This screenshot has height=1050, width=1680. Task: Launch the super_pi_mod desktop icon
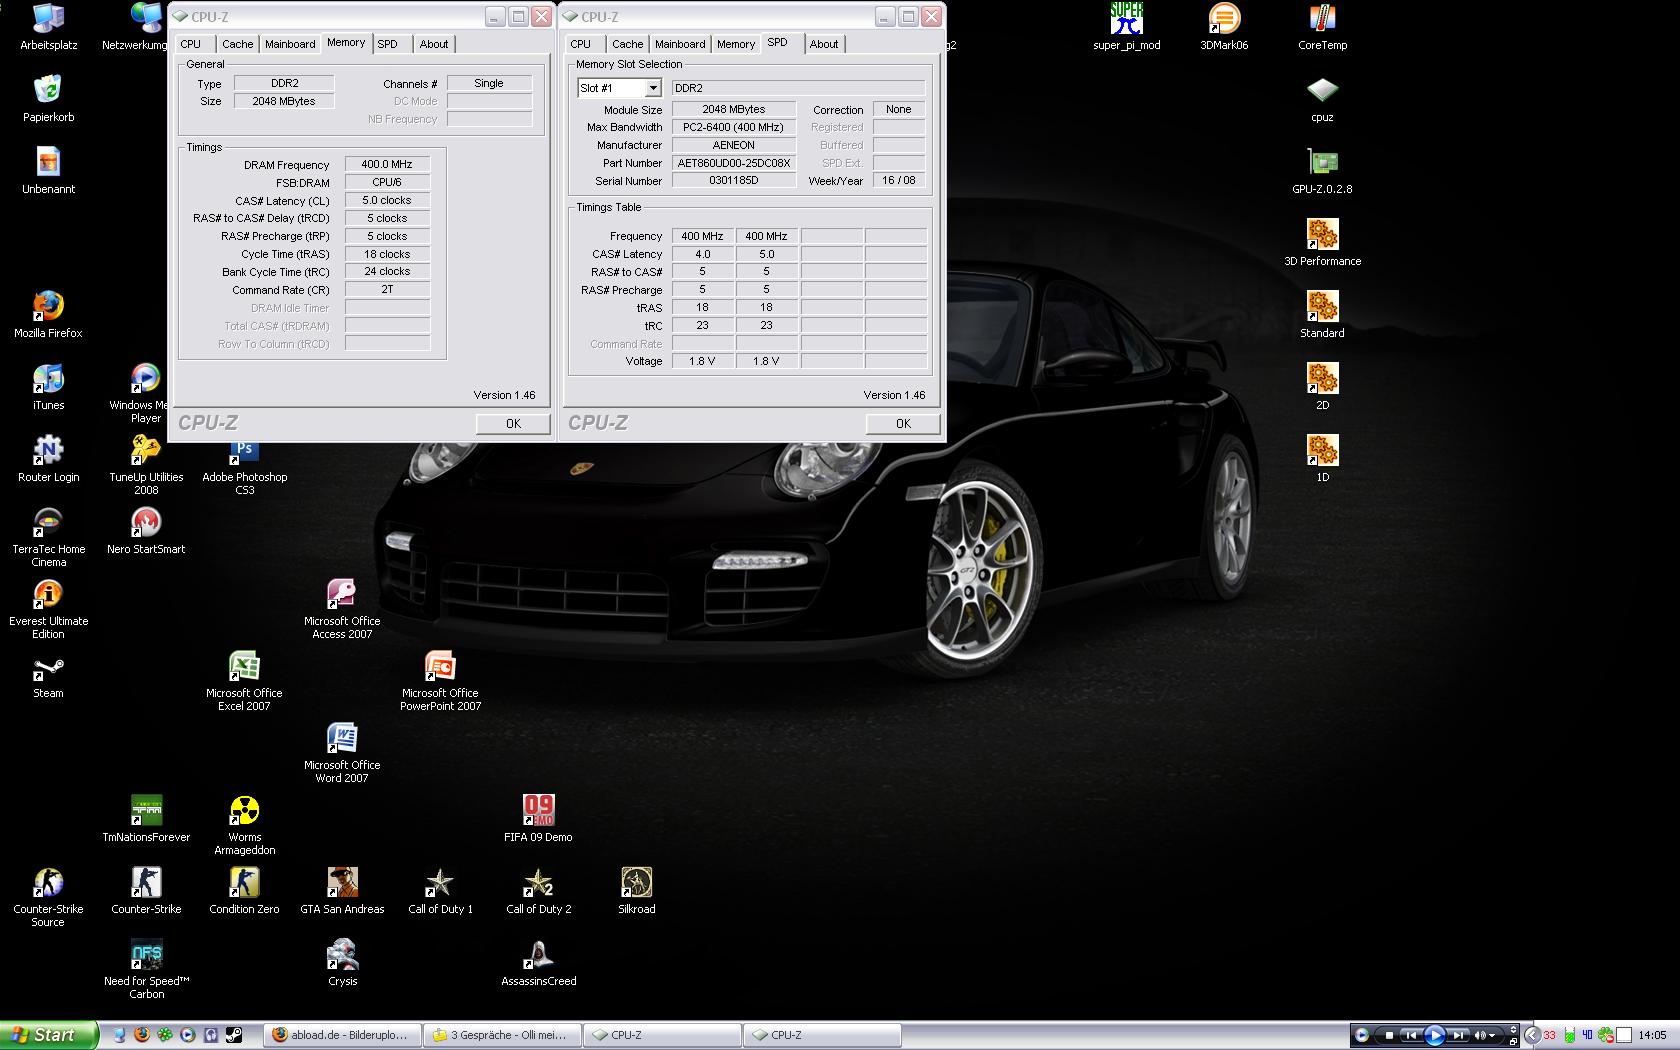click(1126, 19)
